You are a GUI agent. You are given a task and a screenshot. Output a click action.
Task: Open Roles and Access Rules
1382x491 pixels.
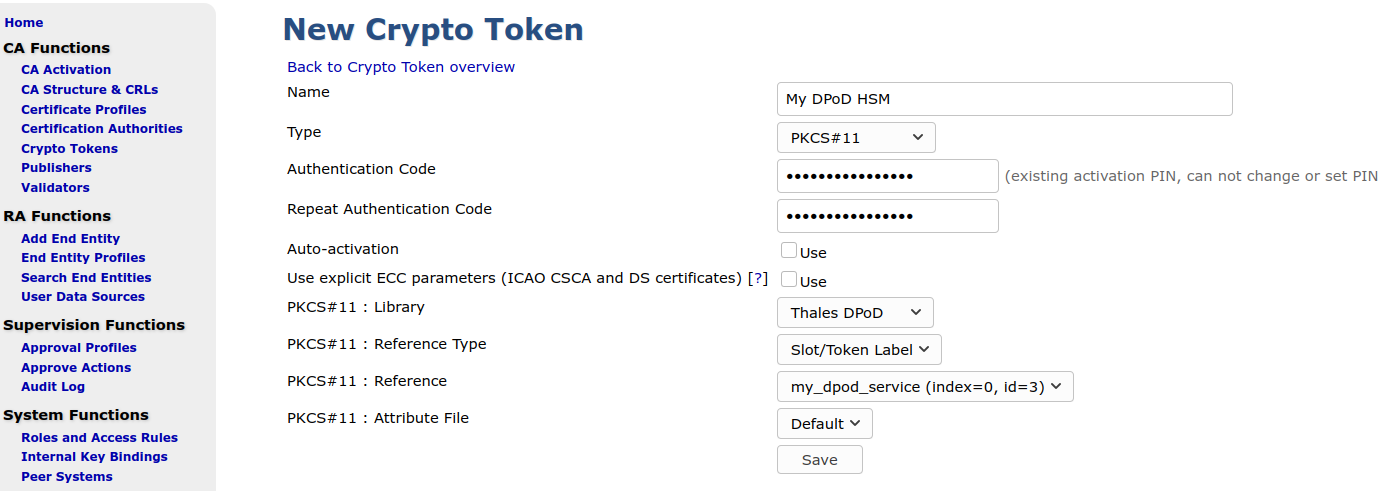[99, 438]
